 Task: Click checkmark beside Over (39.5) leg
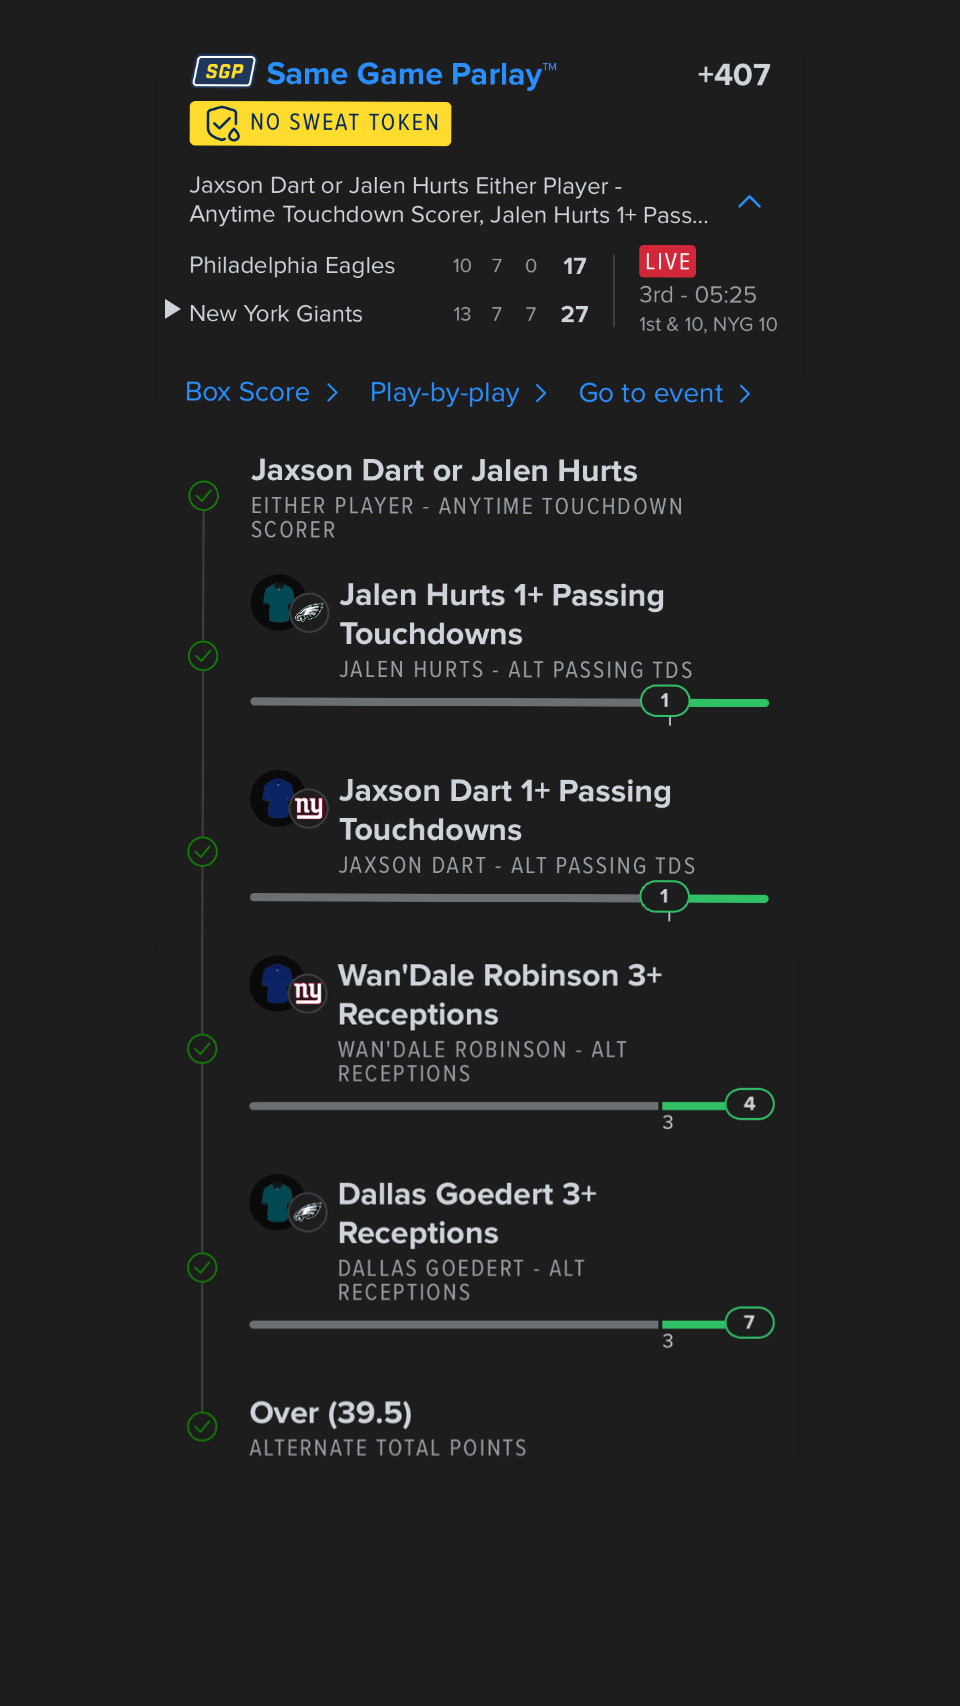pos(203,1426)
